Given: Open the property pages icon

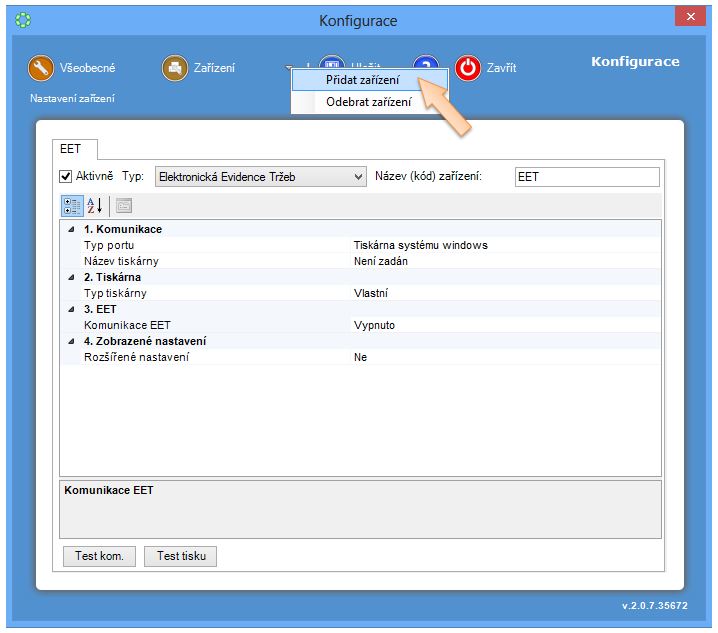Looking at the screenshot, I should tap(123, 206).
